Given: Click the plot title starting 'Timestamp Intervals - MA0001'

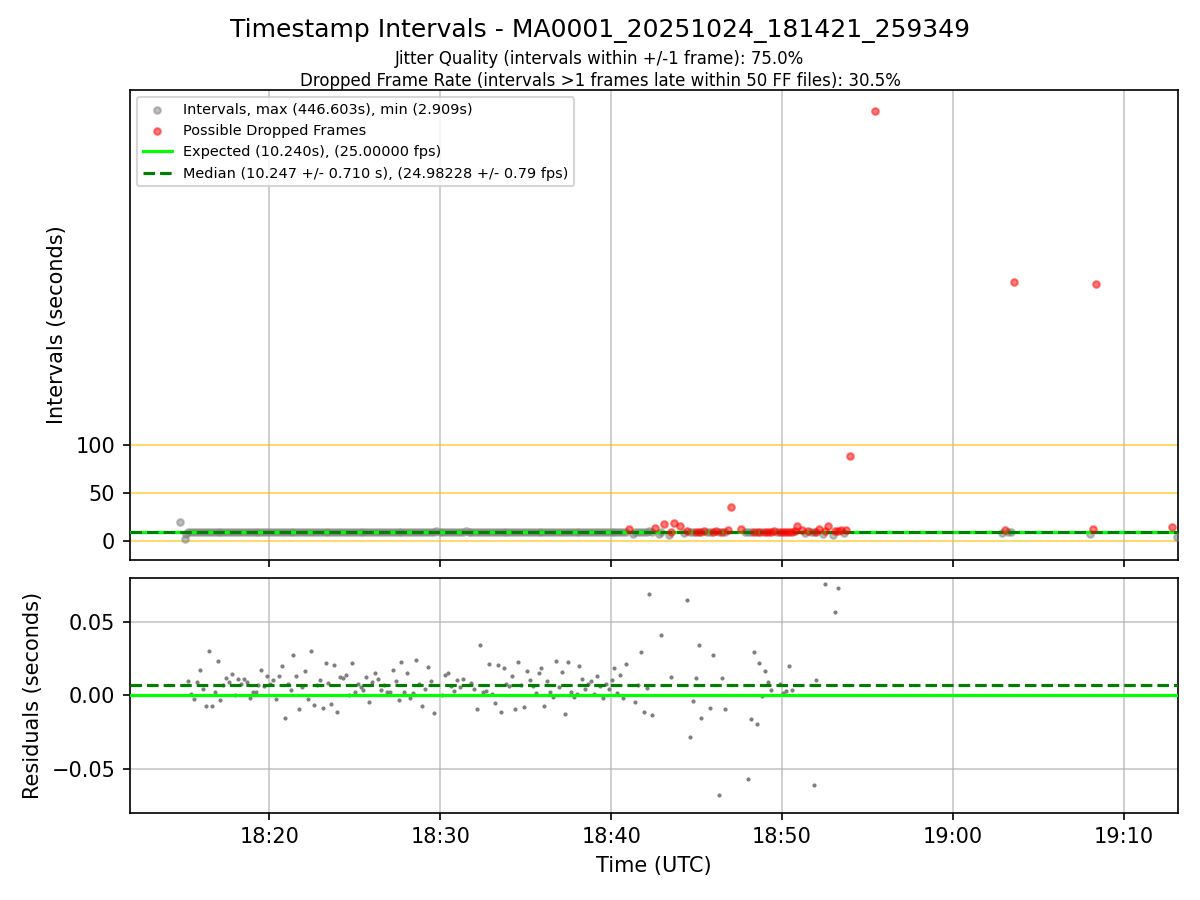Looking at the screenshot, I should tap(600, 29).
